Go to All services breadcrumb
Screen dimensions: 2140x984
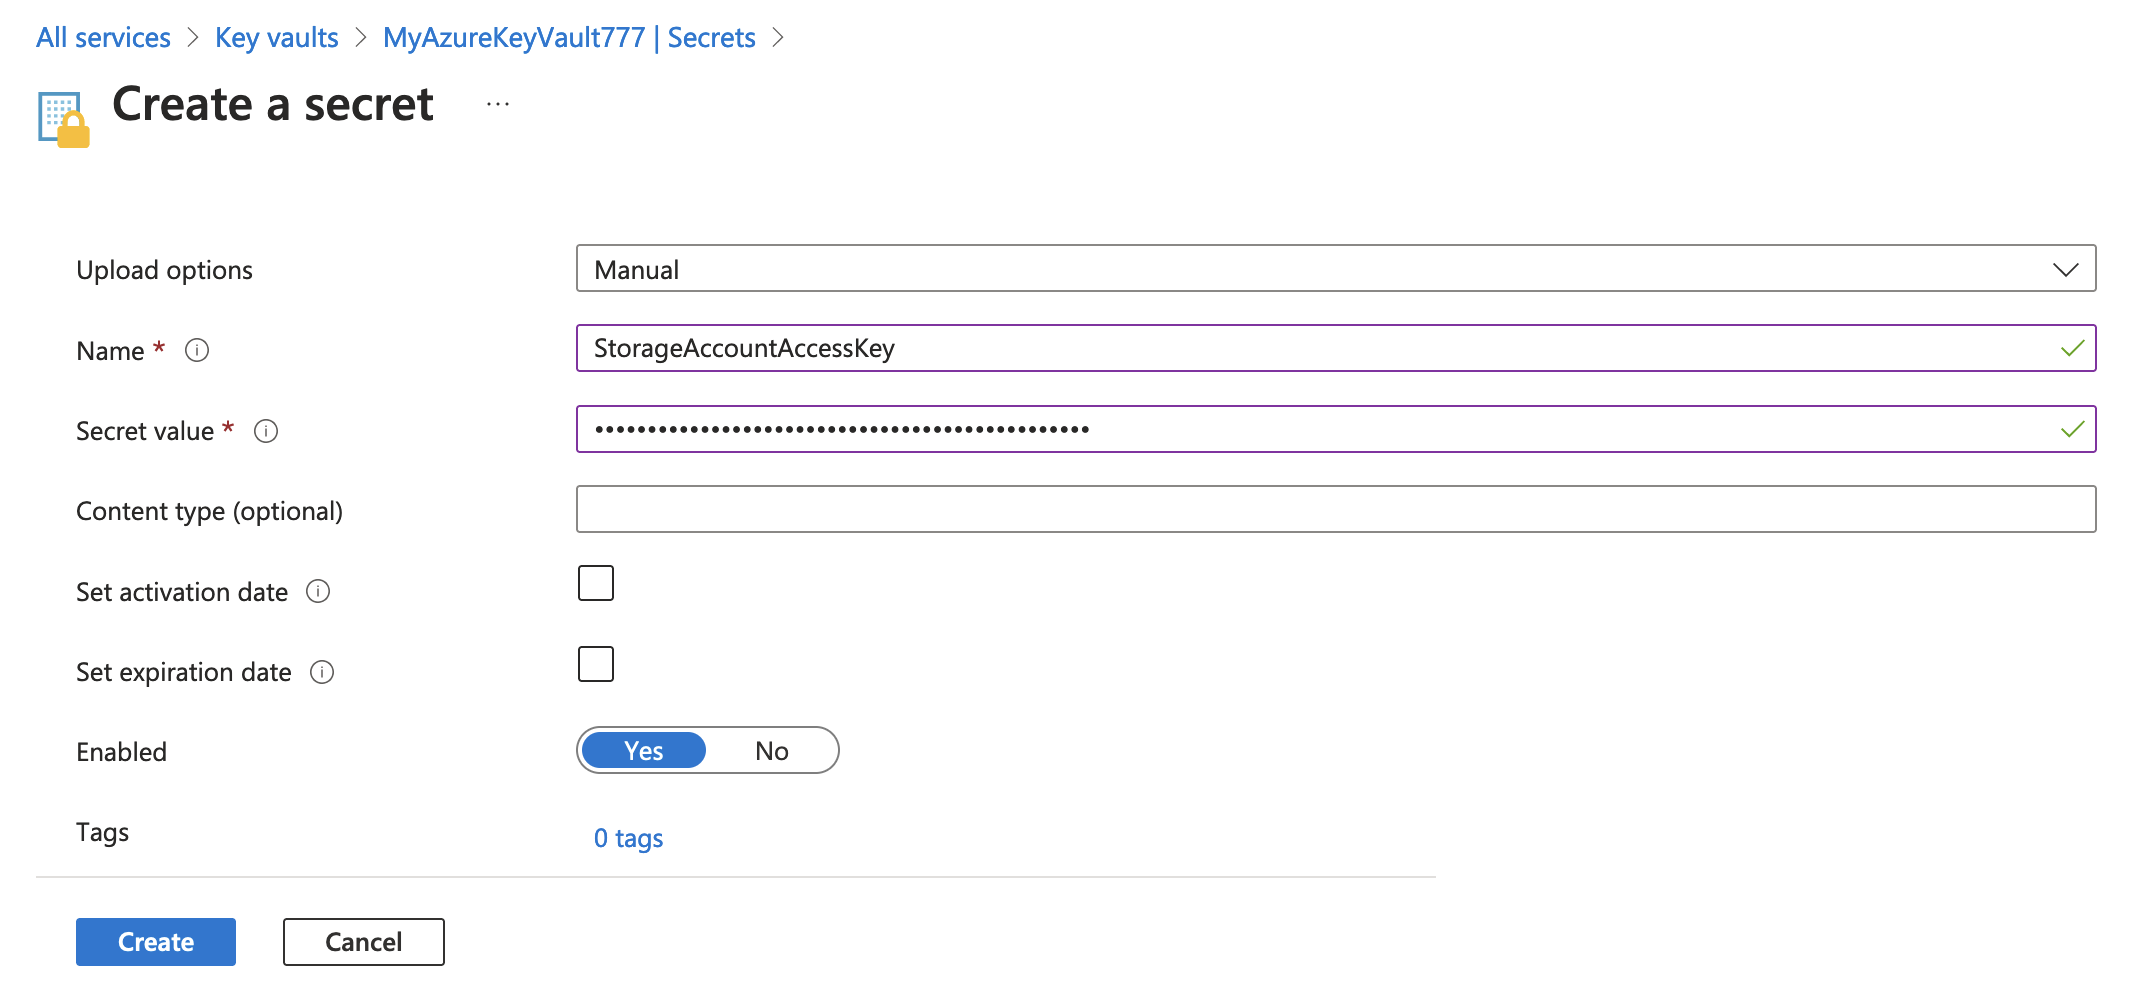tap(103, 38)
